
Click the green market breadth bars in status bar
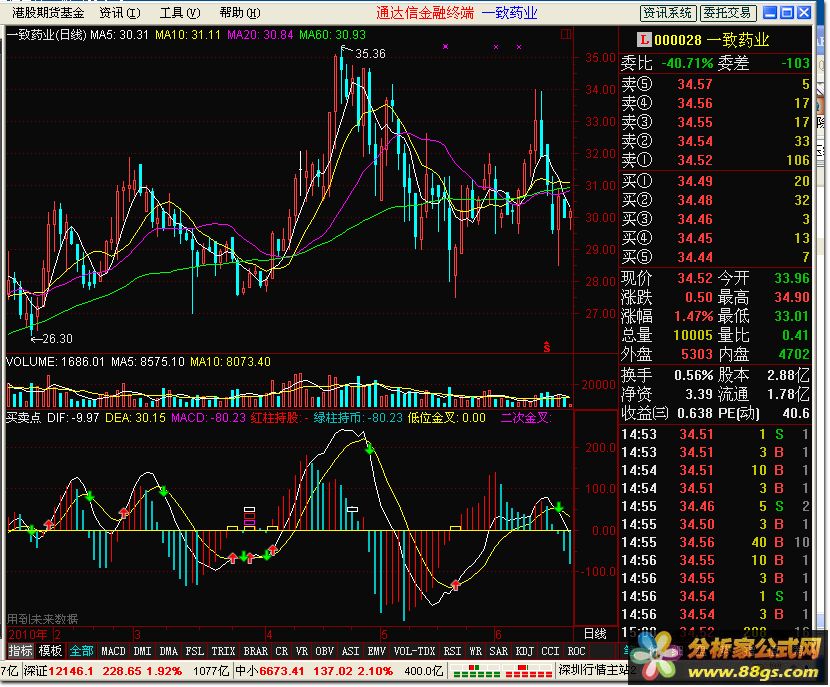[476, 672]
